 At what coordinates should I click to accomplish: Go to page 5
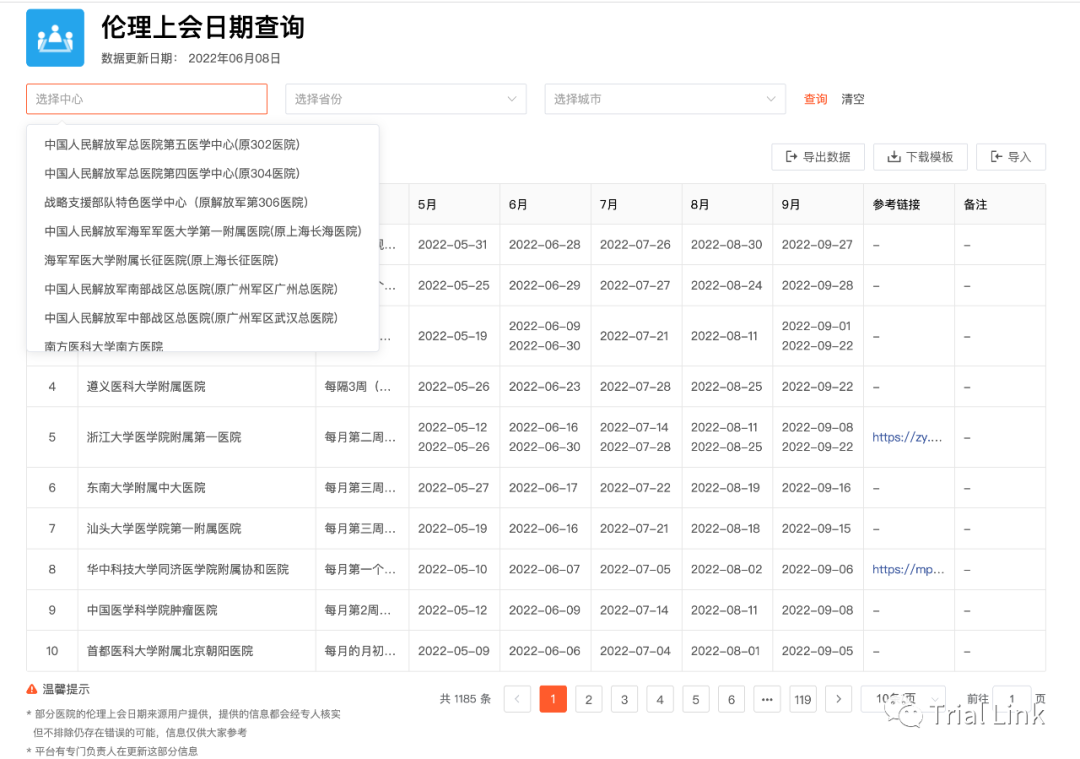(696, 699)
